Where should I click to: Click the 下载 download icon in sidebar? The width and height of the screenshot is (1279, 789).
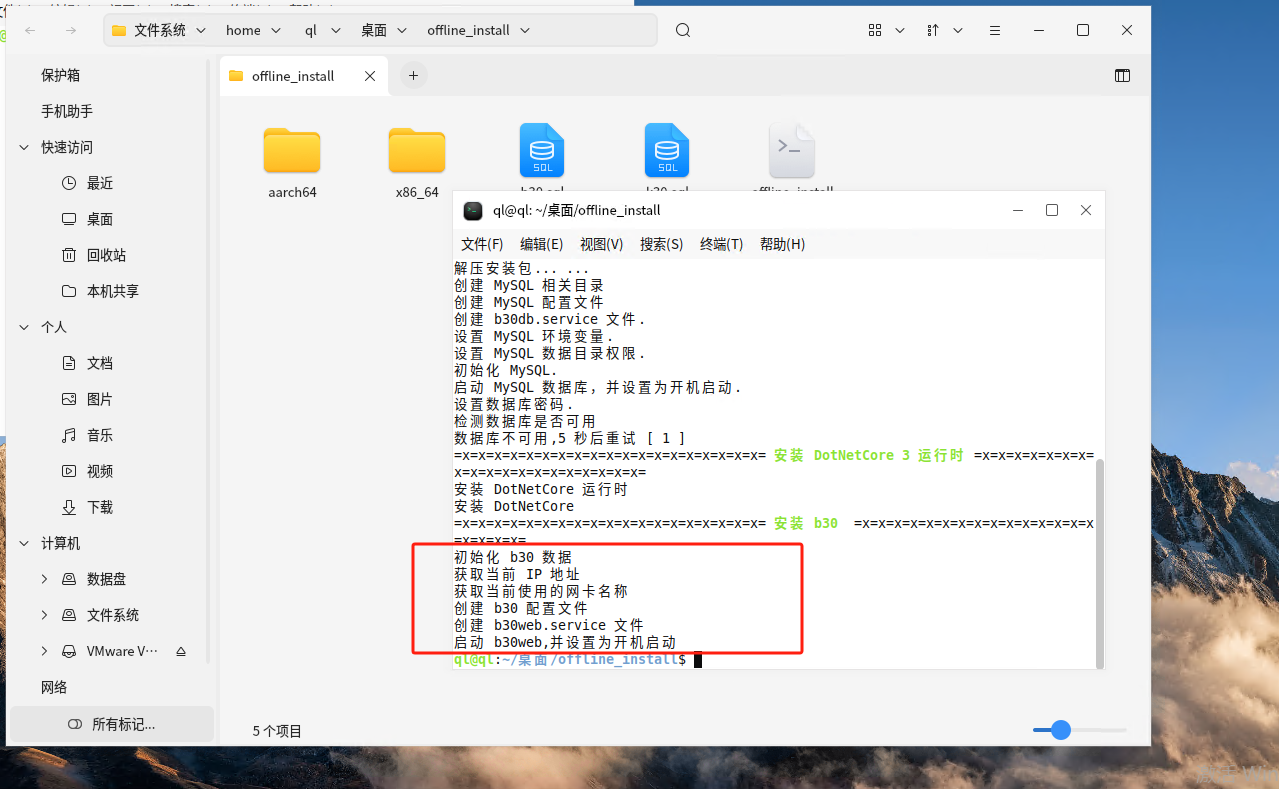[69, 507]
